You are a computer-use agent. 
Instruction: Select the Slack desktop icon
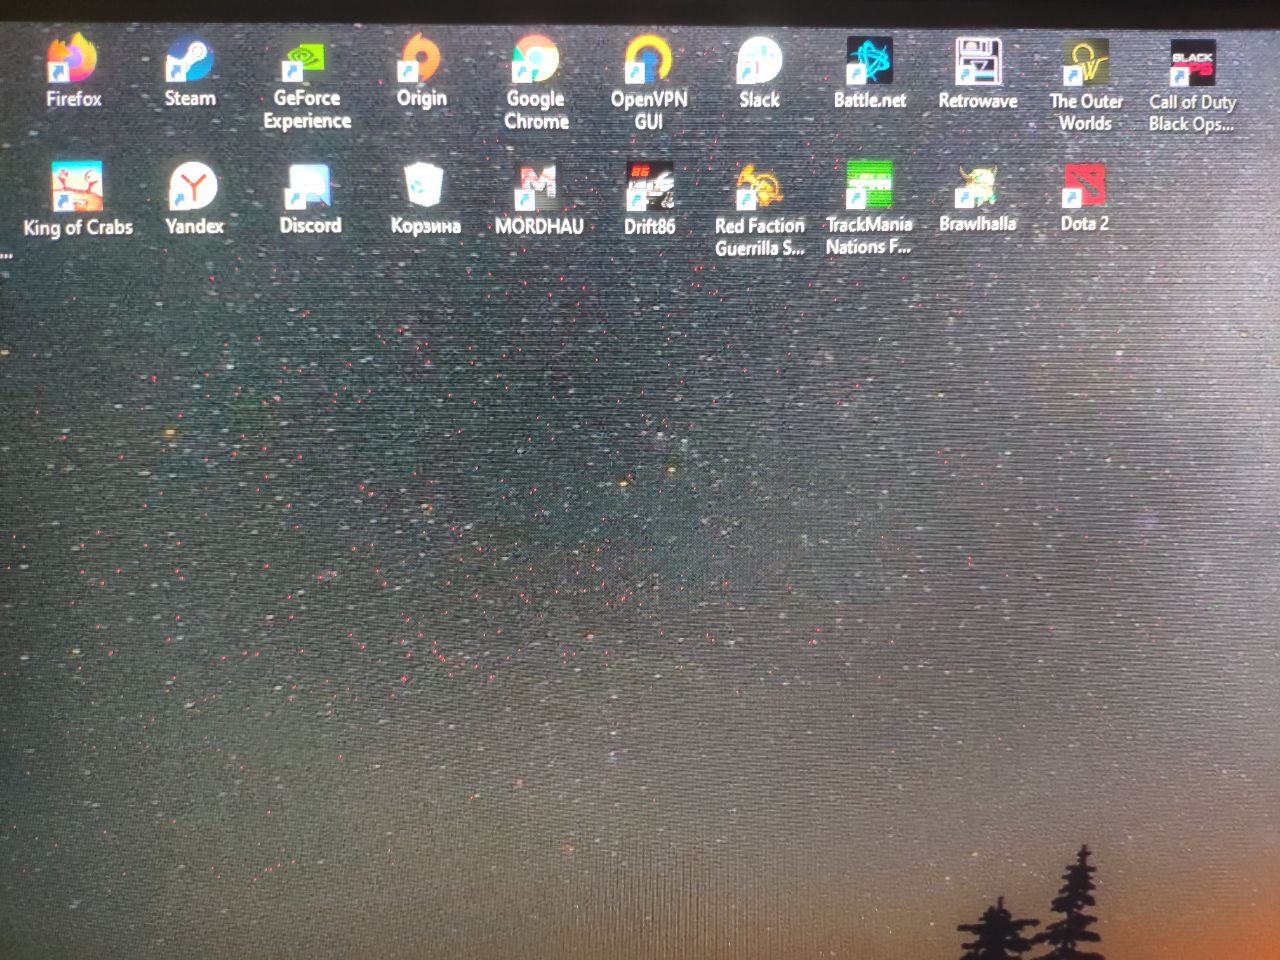pos(760,61)
